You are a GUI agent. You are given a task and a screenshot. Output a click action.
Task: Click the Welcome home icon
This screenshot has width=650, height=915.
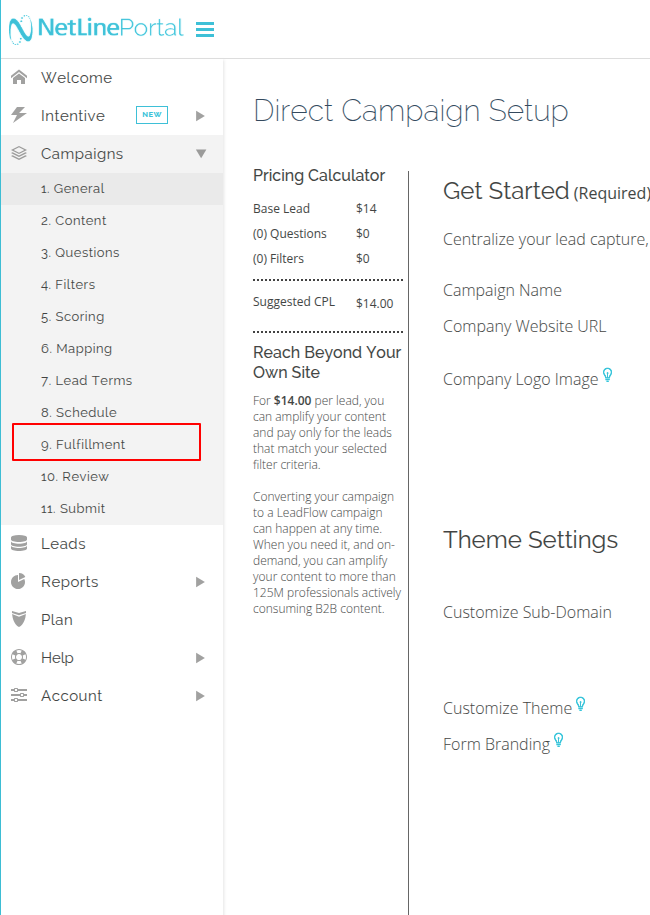(x=19, y=78)
